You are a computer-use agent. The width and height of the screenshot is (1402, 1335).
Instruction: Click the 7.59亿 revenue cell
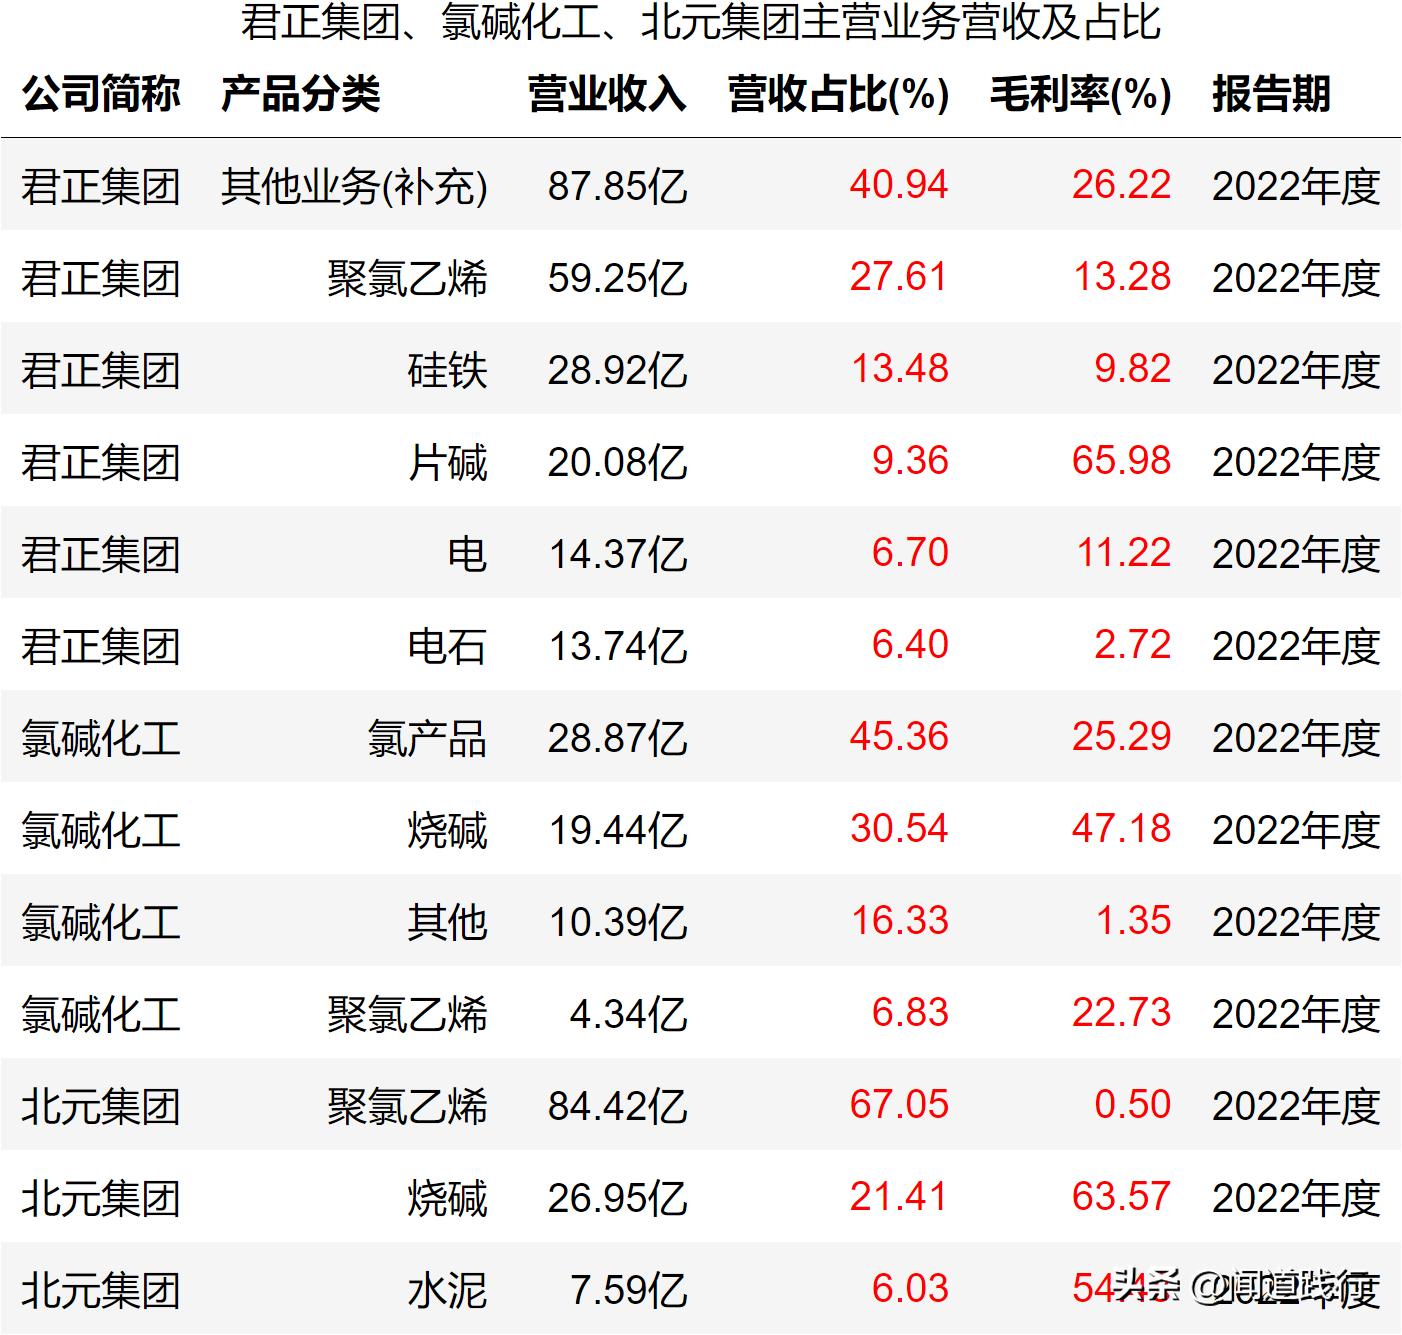pos(629,1290)
